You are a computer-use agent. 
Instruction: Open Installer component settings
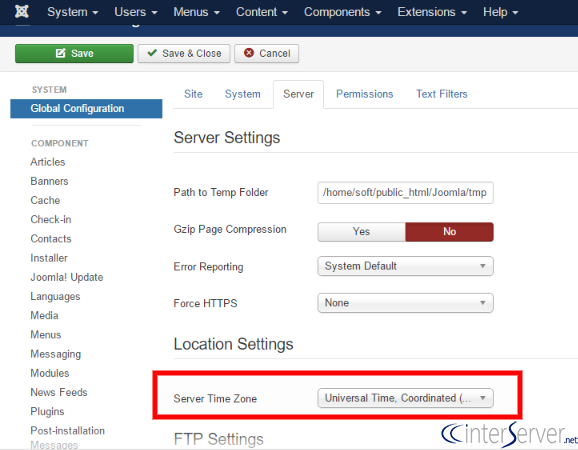[49, 258]
